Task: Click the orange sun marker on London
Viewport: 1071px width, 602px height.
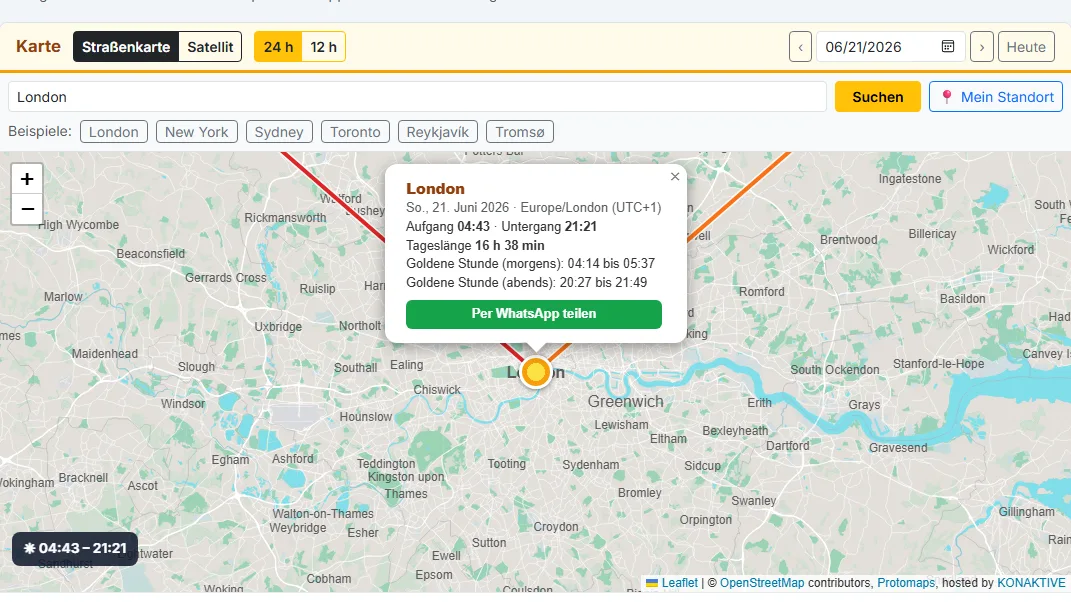Action: click(x=536, y=372)
